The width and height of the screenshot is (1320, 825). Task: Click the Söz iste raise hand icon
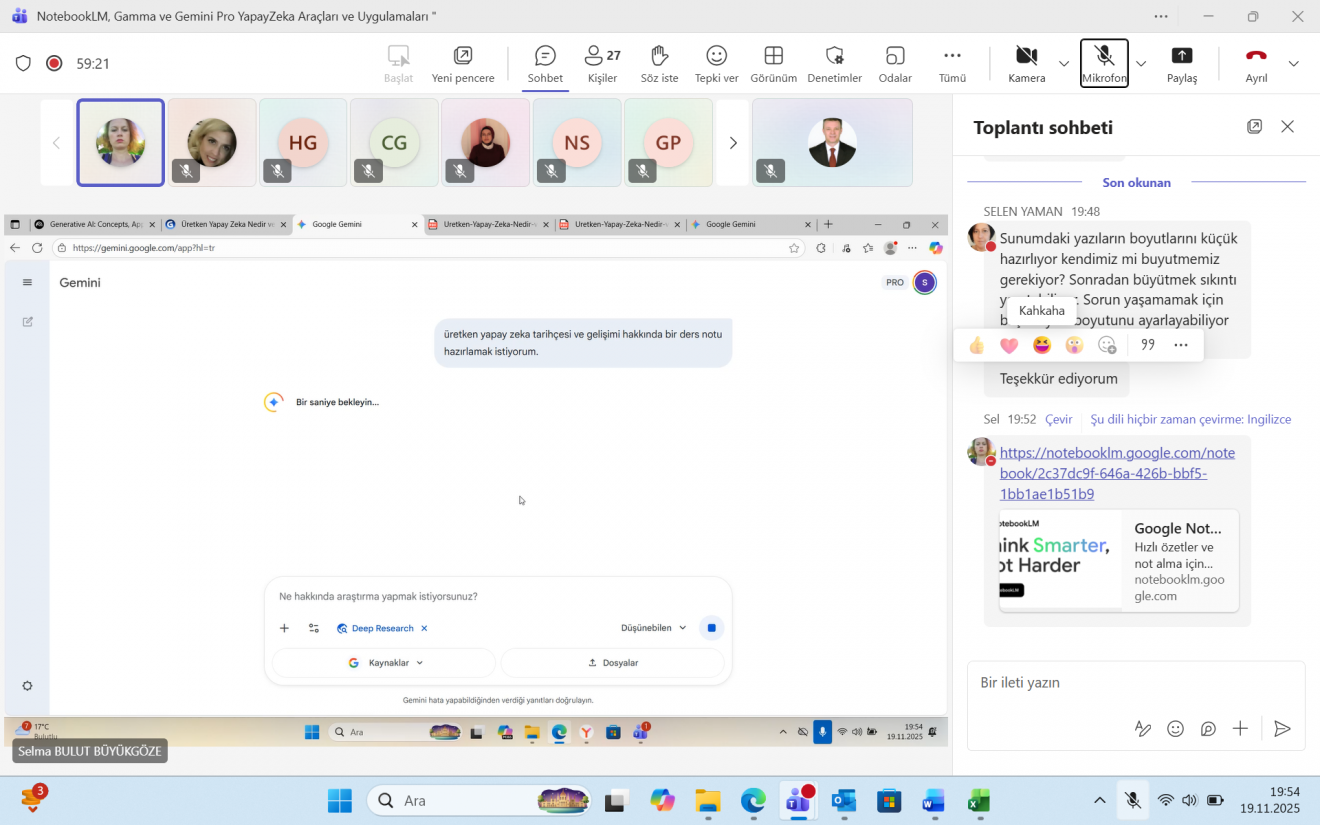[x=659, y=56]
